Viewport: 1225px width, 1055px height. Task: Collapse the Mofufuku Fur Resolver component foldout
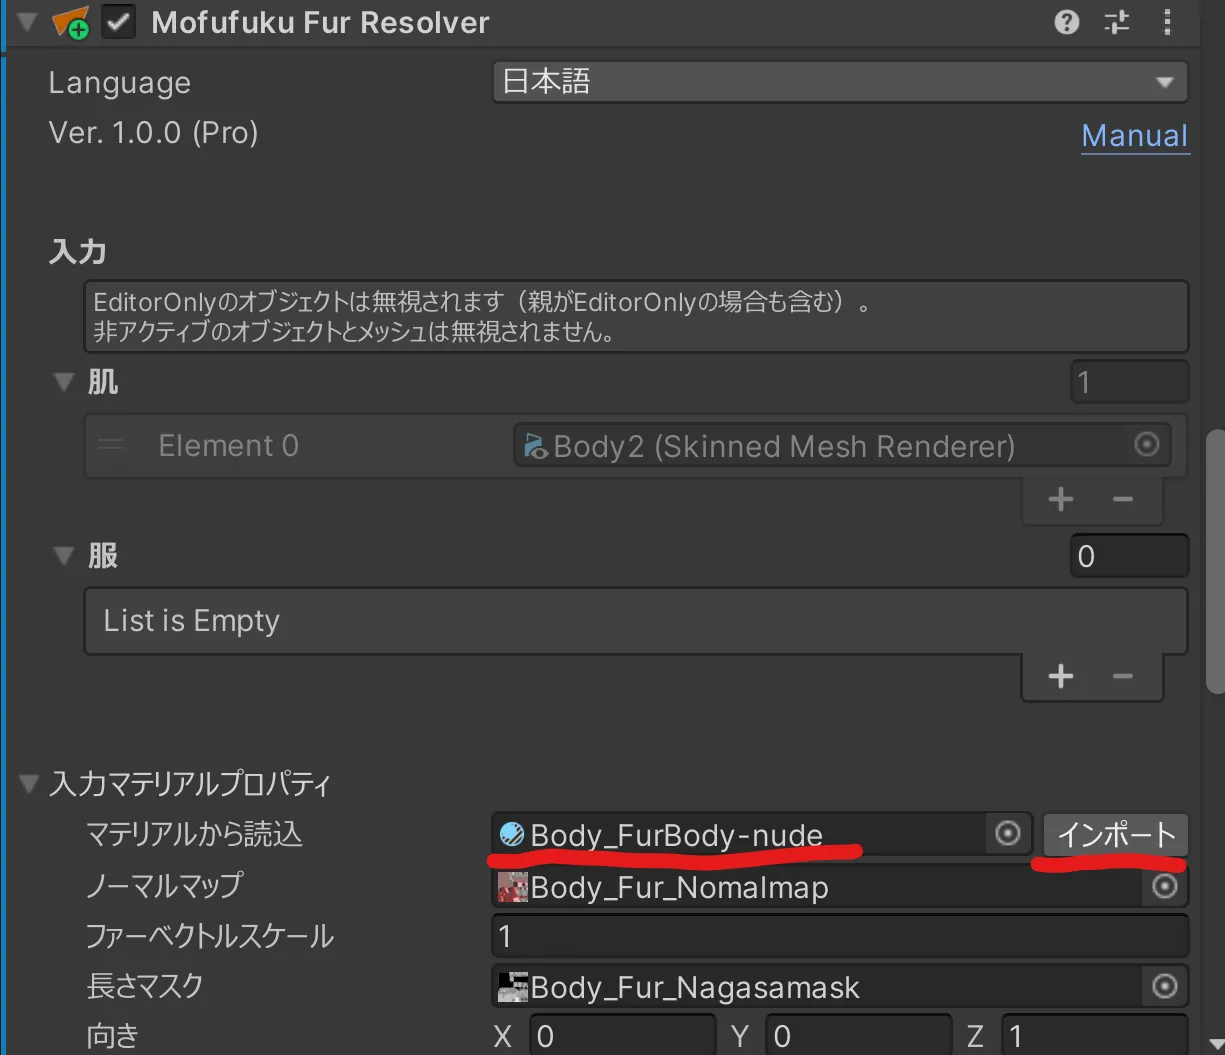point(27,22)
